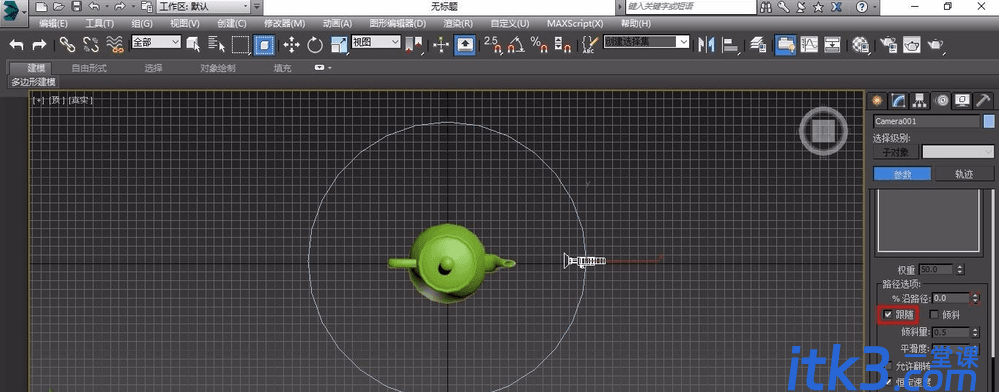
Task: Open the Schematic View icon
Action: (x=833, y=44)
